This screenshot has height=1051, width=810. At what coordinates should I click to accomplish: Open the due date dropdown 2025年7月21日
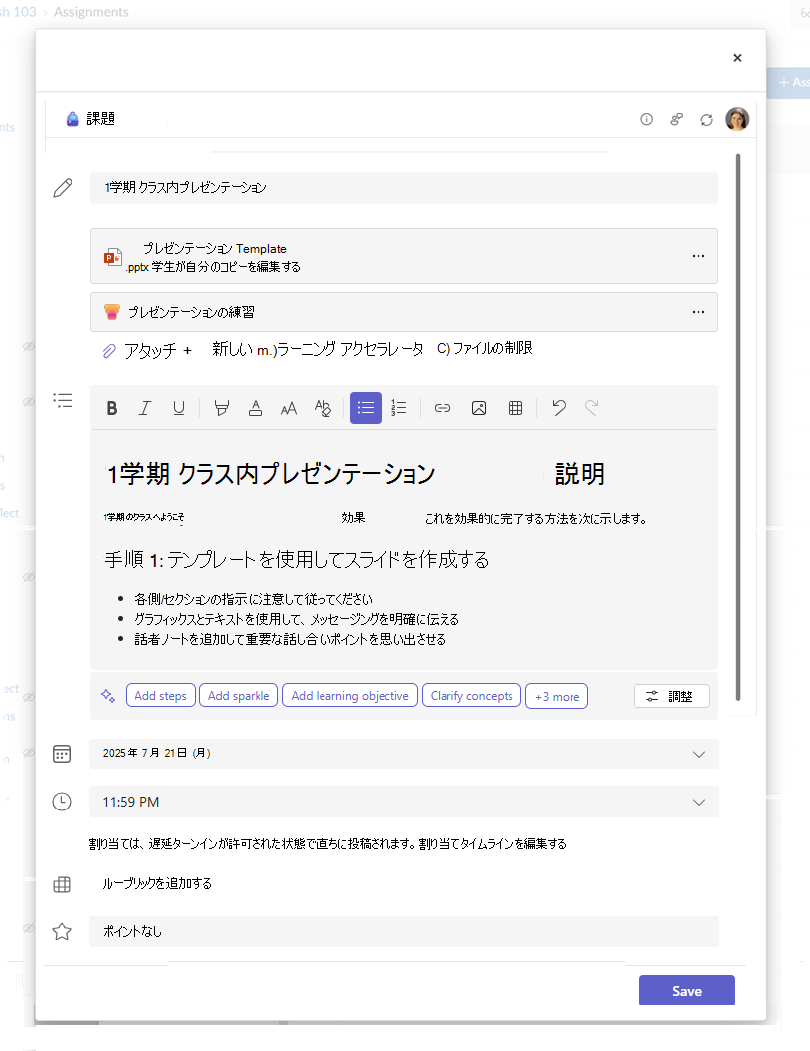pyautogui.click(x=404, y=754)
